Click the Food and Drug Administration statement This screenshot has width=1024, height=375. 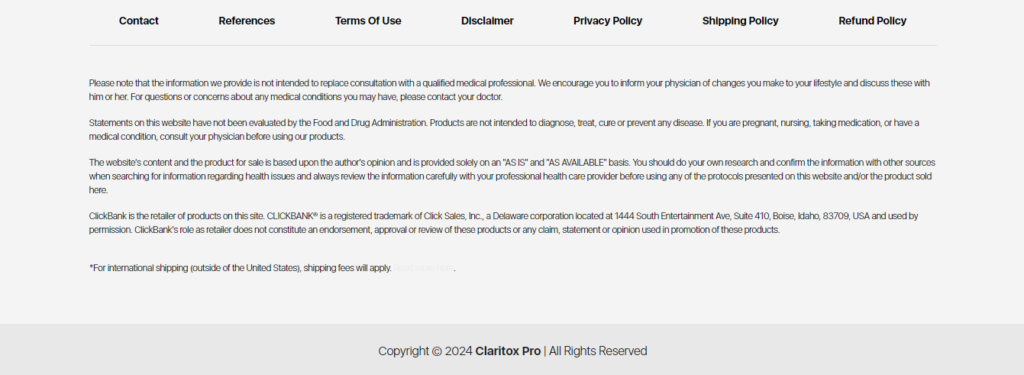[504, 129]
